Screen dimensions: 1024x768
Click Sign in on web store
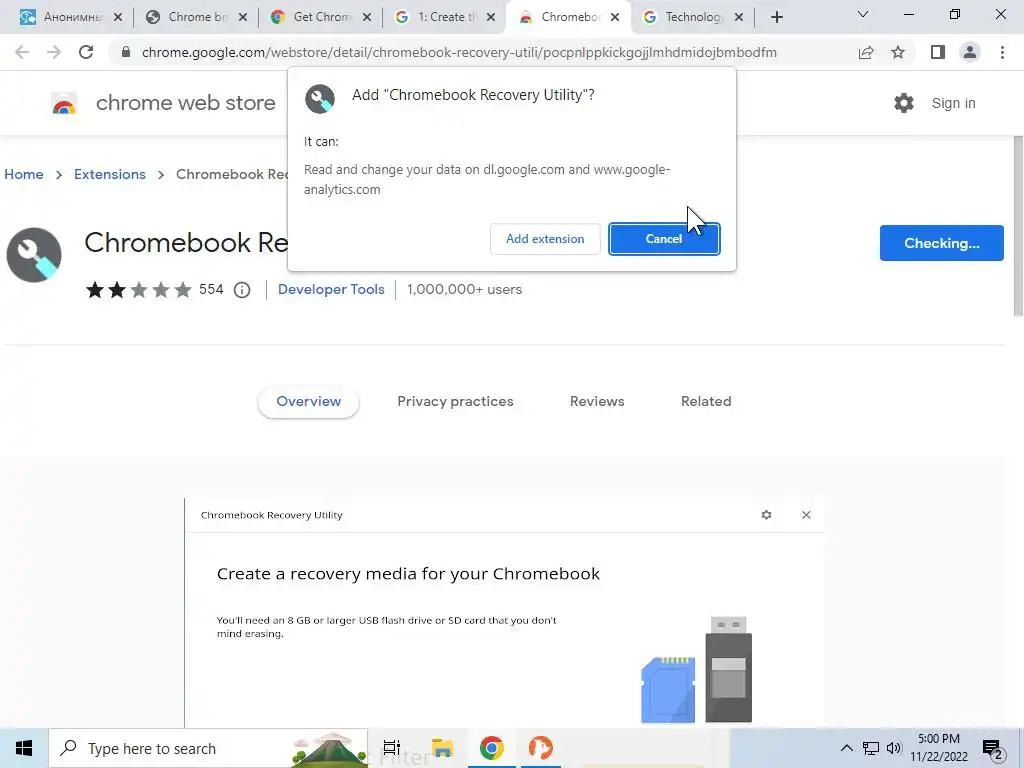coord(953,103)
